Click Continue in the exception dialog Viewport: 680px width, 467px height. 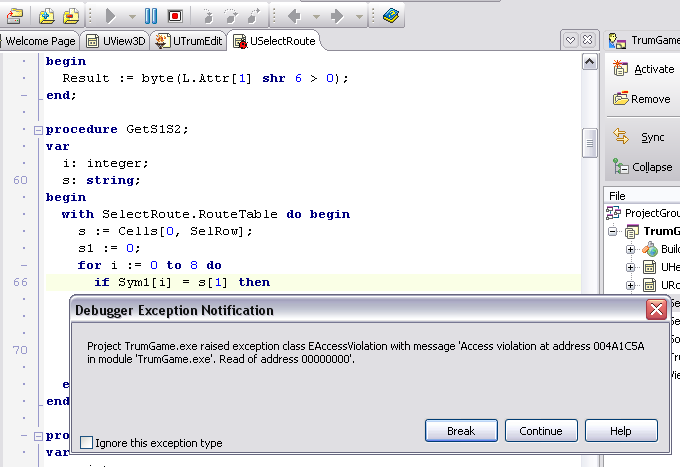click(x=541, y=431)
